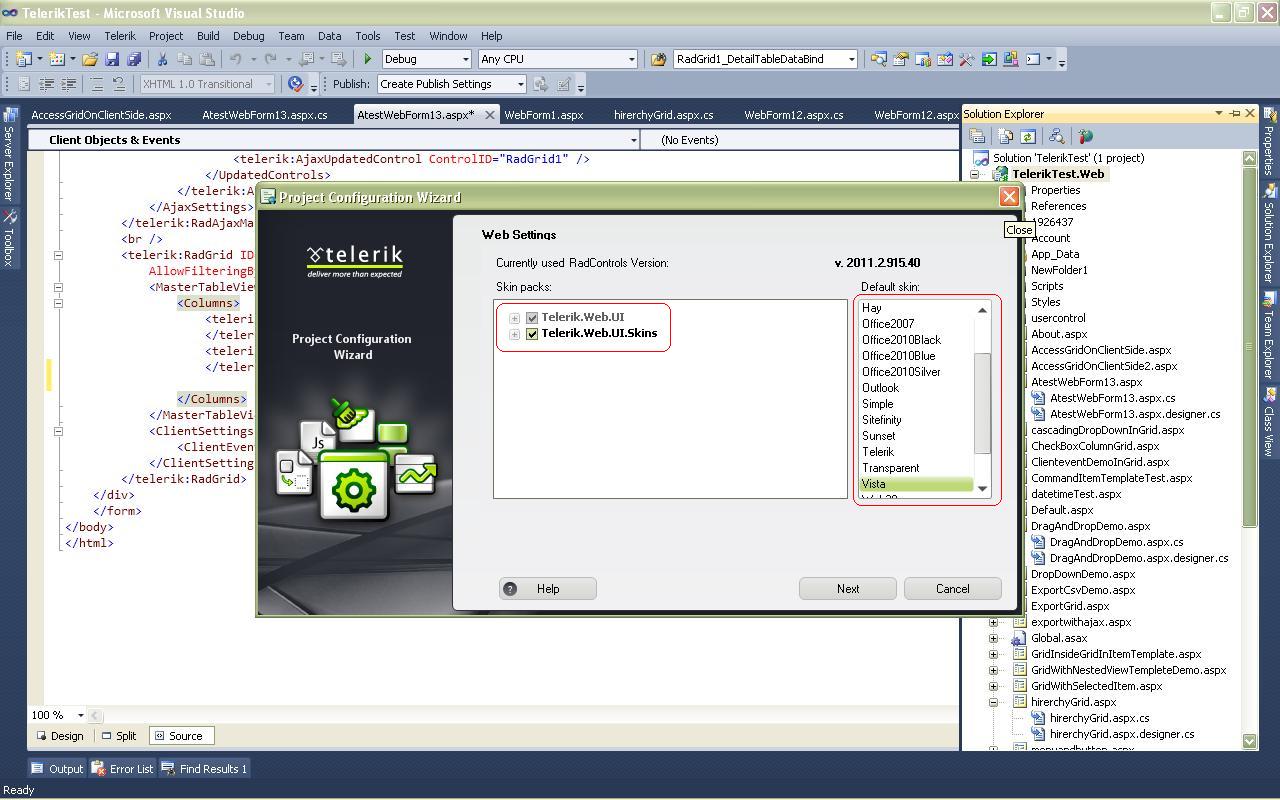Click the Default skin list scrollbar thumb
Screen dimensions: 1280x800
(x=982, y=403)
